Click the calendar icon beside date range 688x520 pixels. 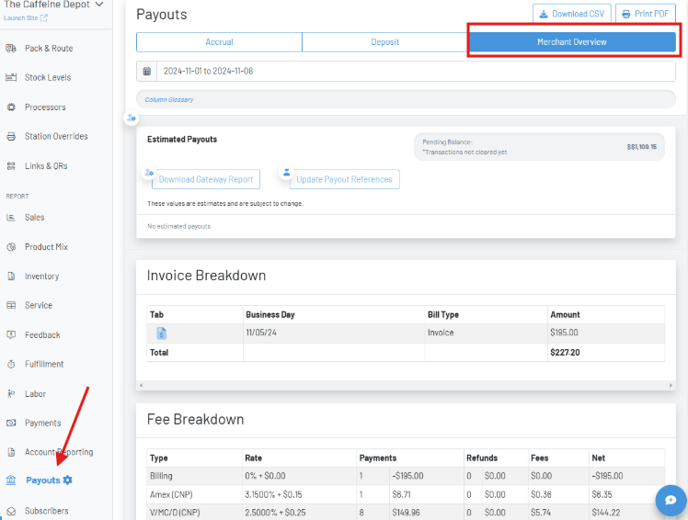[x=147, y=71]
